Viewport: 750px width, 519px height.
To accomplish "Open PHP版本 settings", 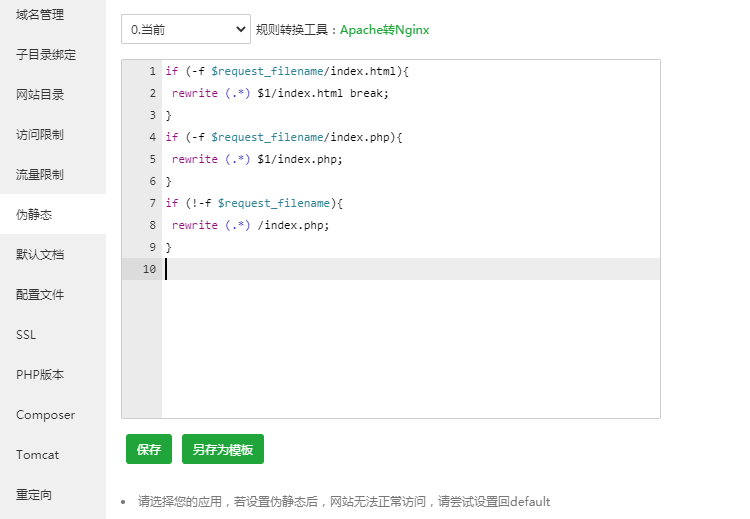I will [x=40, y=375].
